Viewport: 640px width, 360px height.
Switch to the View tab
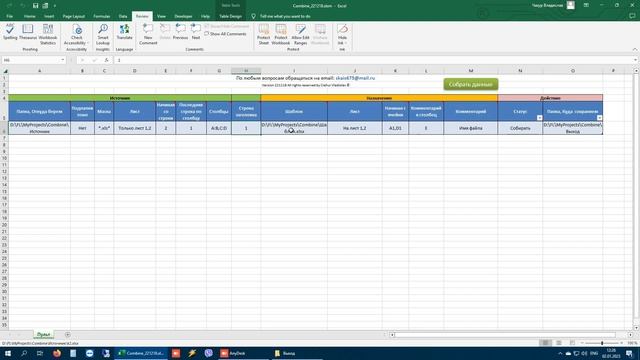click(161, 16)
